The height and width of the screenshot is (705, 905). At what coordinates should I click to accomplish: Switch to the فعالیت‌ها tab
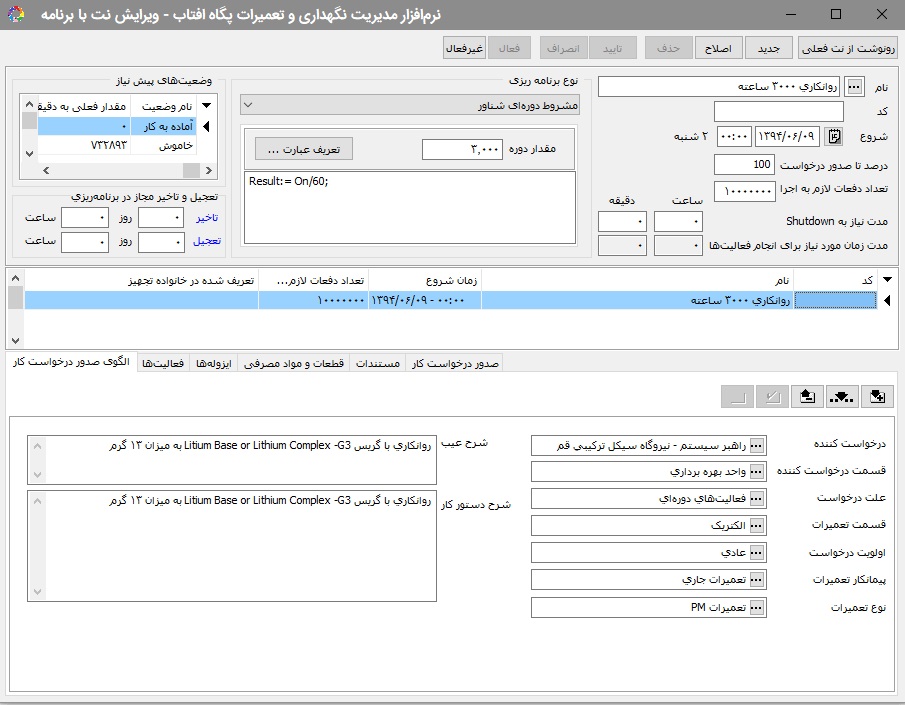click(x=162, y=364)
